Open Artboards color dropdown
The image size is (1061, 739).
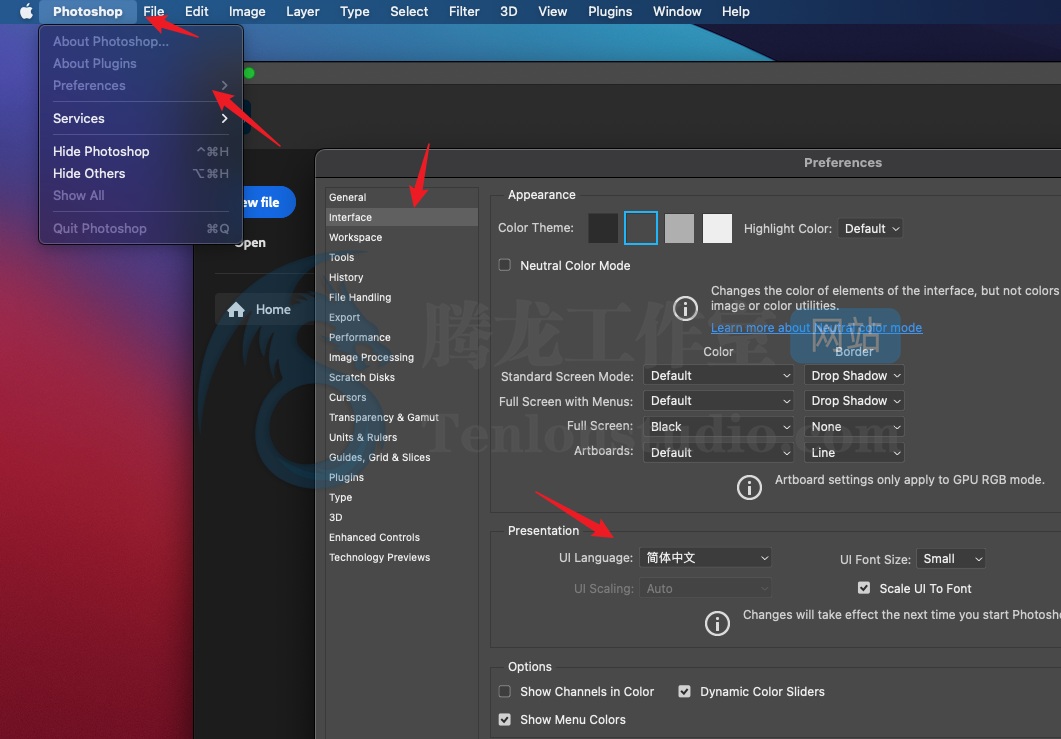(x=718, y=453)
